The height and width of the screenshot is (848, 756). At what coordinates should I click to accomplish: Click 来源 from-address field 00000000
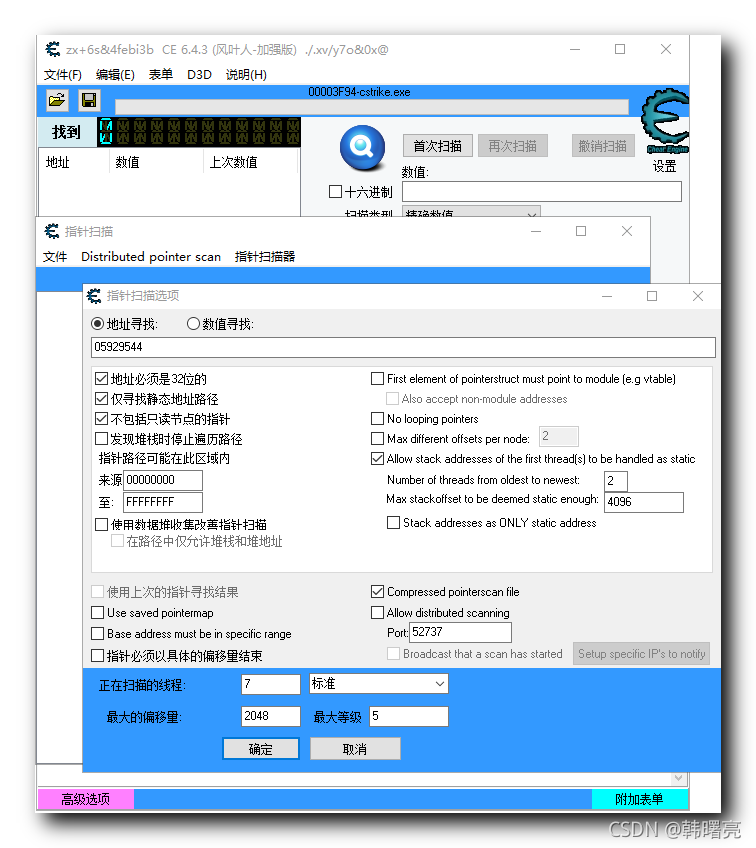point(163,480)
